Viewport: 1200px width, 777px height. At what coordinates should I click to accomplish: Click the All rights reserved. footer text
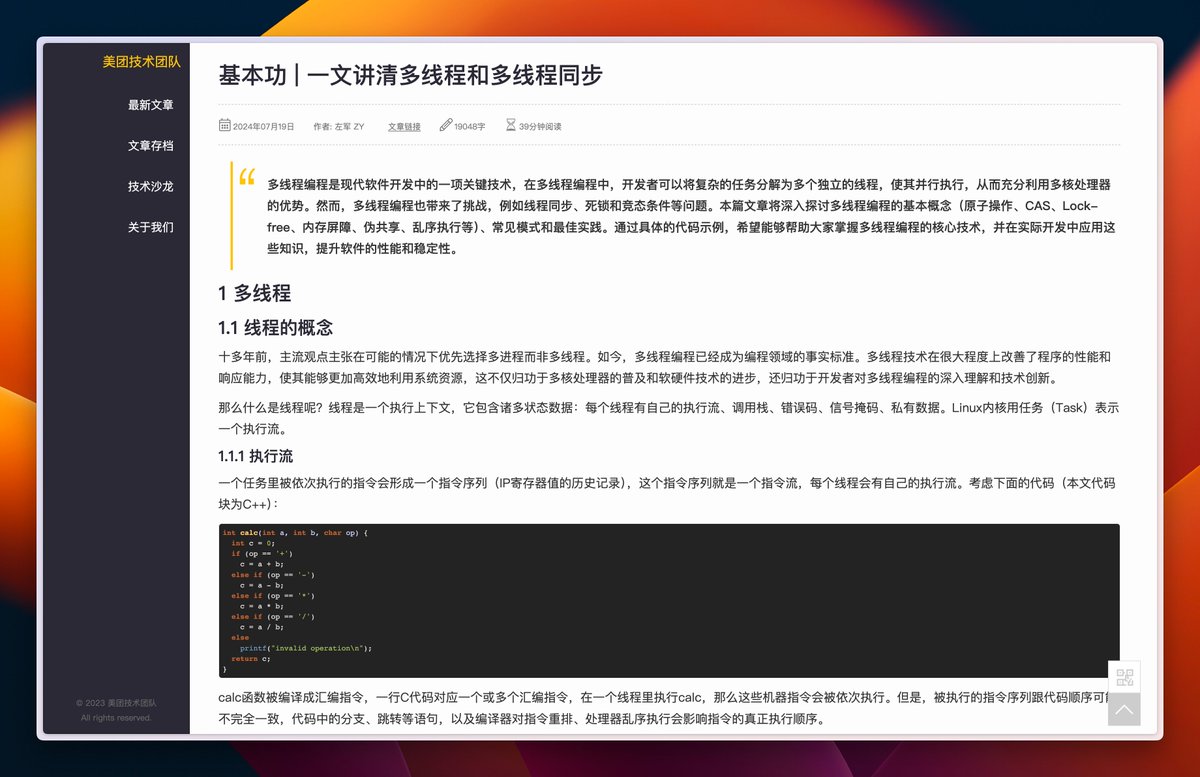(116, 718)
